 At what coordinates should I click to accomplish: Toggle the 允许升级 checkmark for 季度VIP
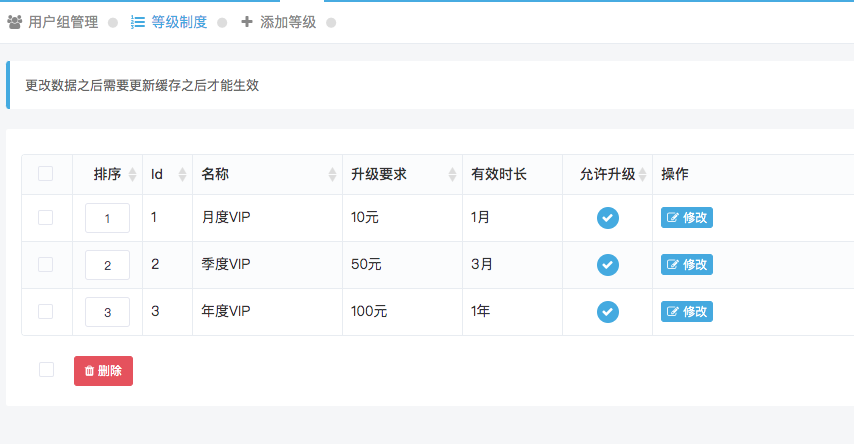pyautogui.click(x=608, y=265)
